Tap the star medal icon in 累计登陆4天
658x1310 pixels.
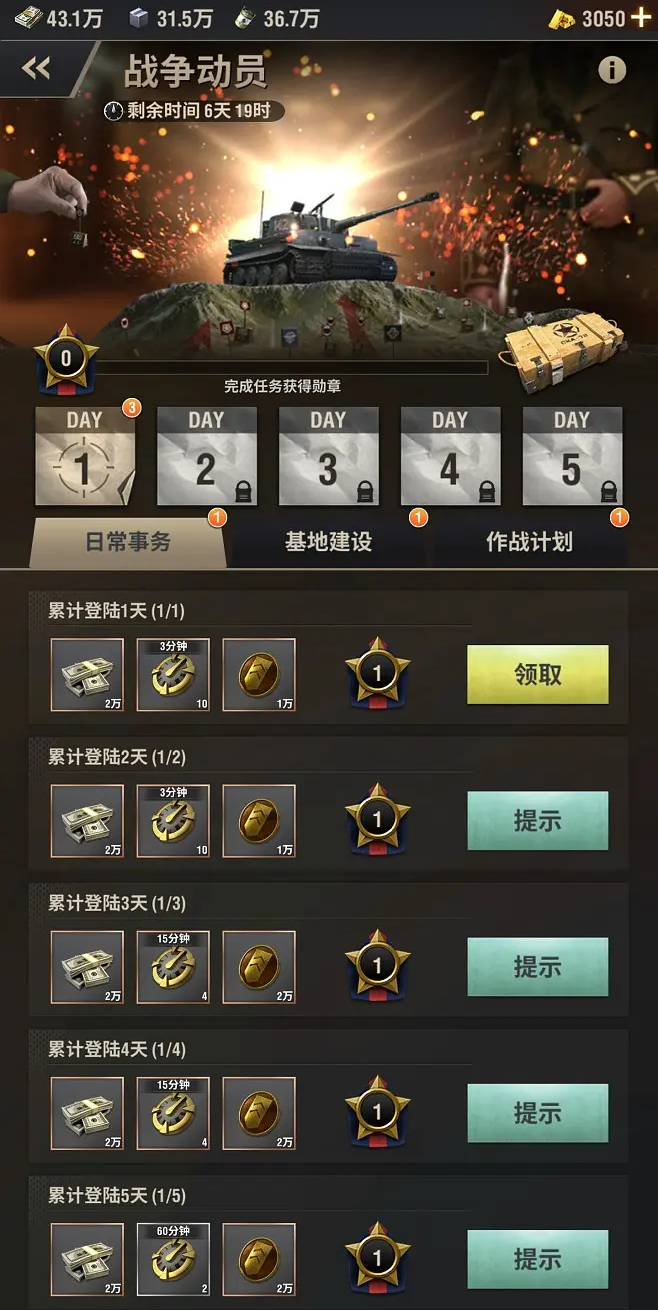377,1111
